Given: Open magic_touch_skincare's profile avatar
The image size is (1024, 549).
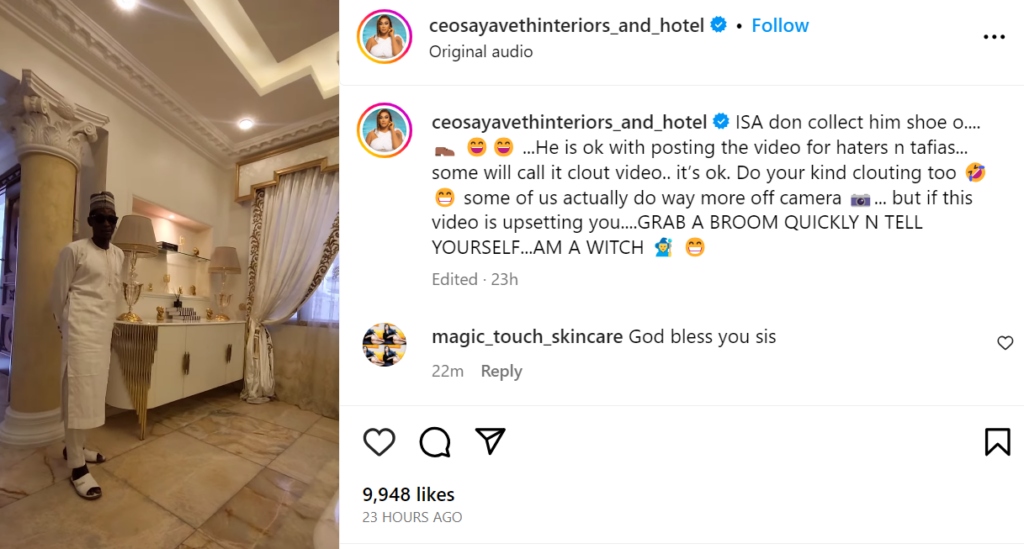Looking at the screenshot, I should click(x=384, y=345).
